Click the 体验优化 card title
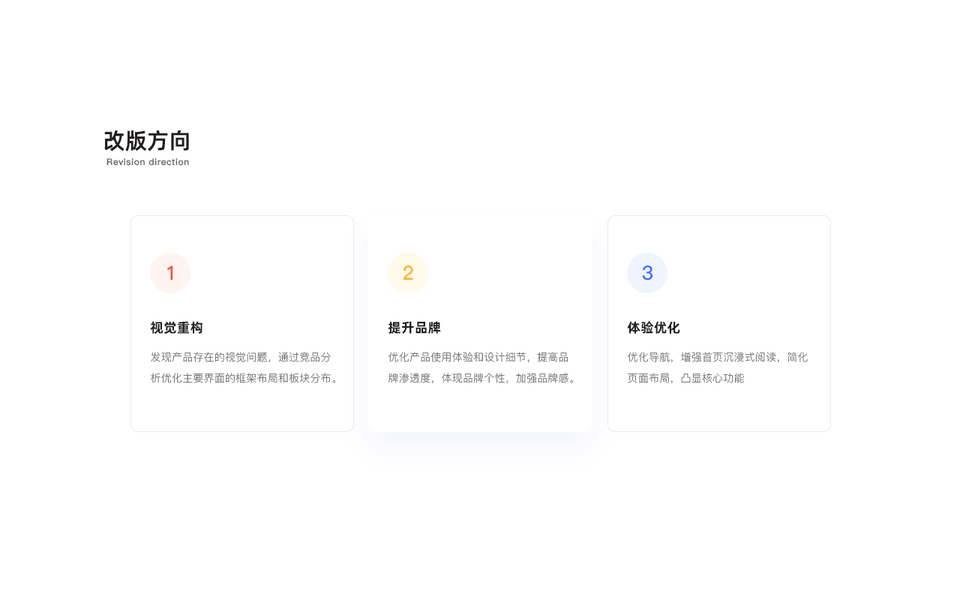Screen dimensions: 960x600 point(653,328)
